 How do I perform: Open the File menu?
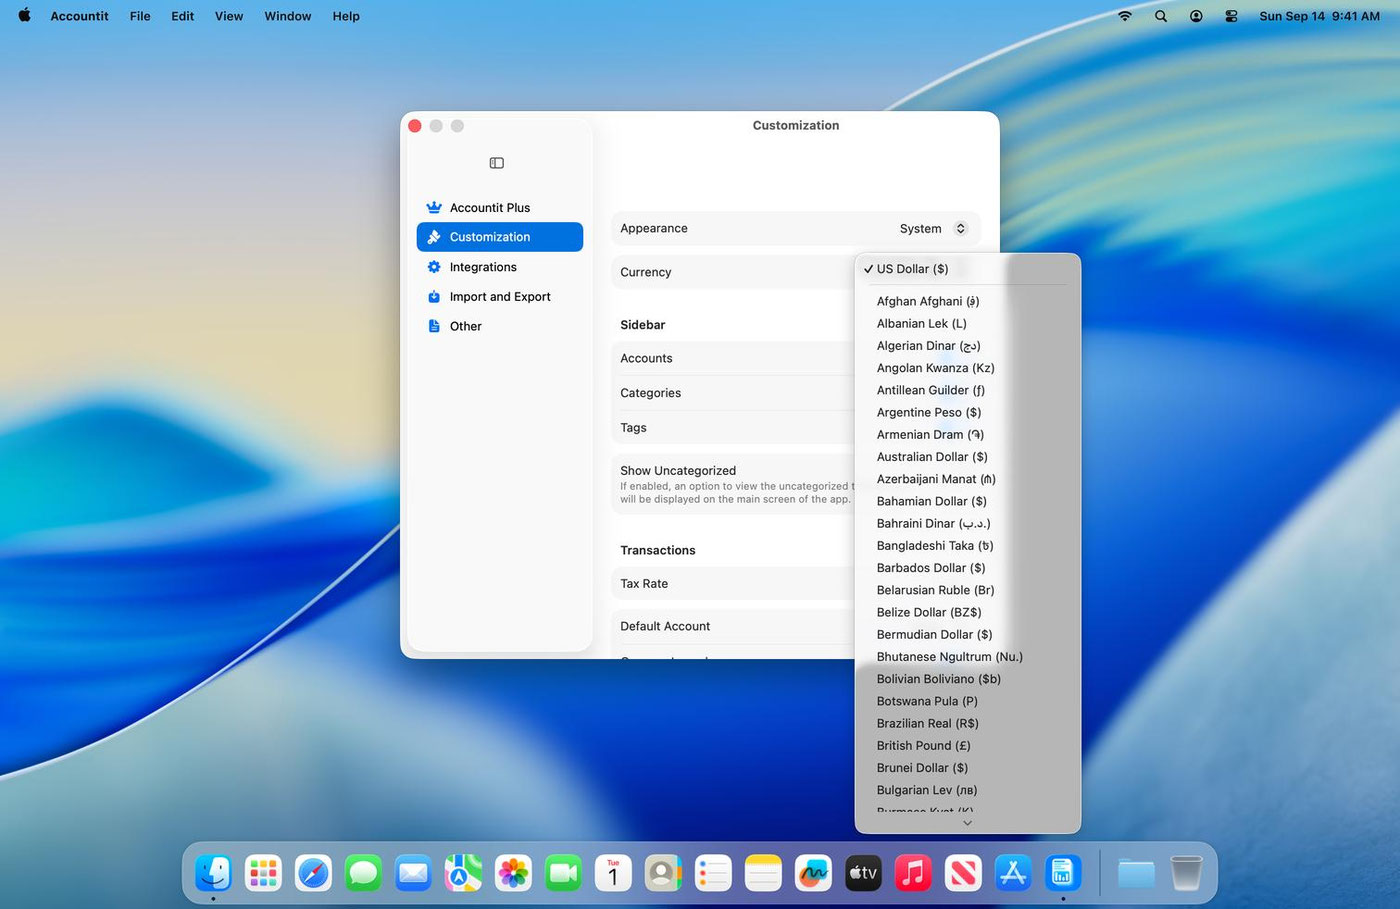(x=140, y=16)
